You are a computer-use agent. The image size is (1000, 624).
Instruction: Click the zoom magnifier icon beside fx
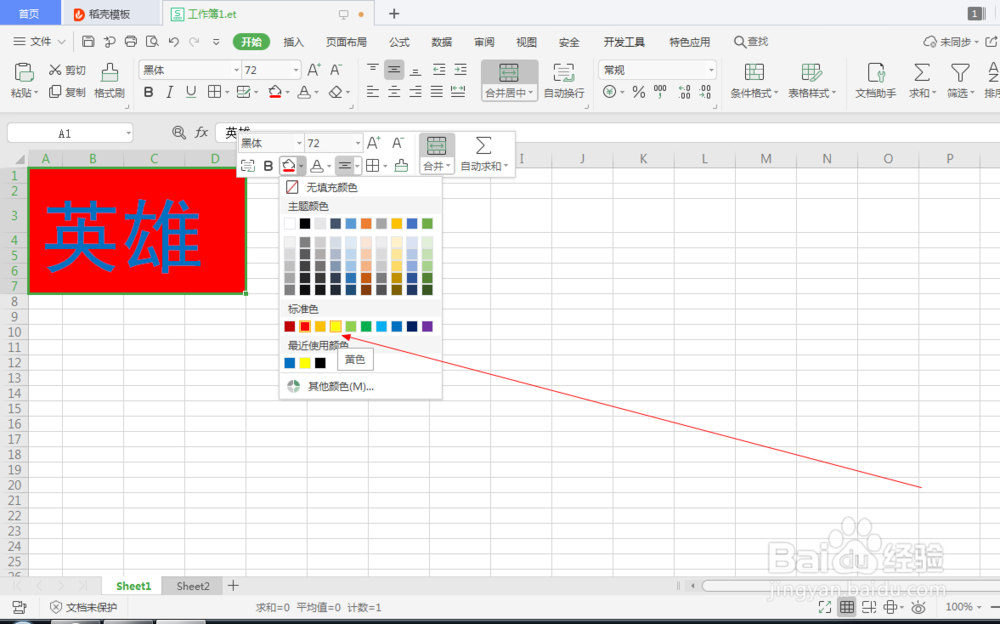pos(179,133)
